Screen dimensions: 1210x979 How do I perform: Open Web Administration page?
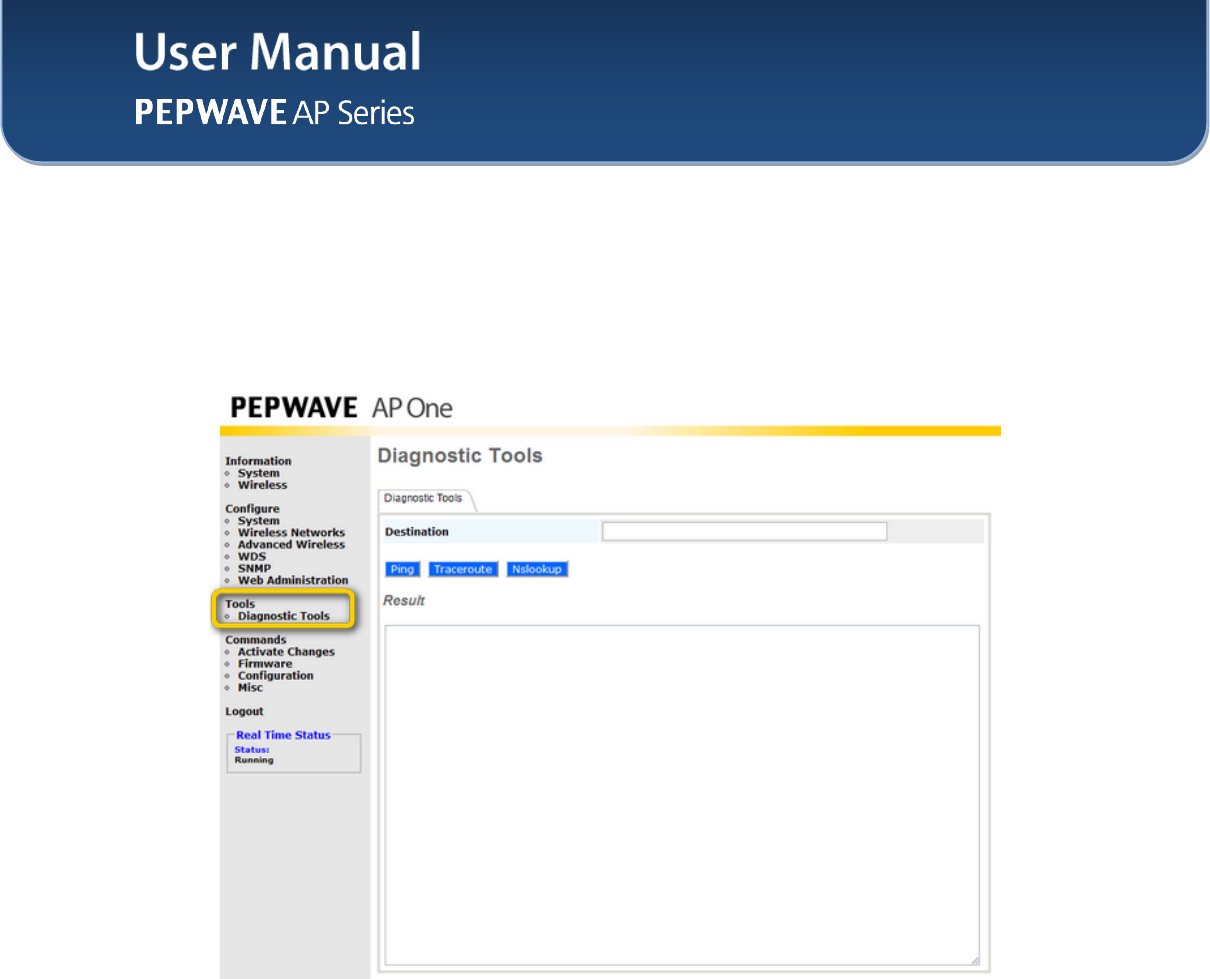click(x=293, y=581)
